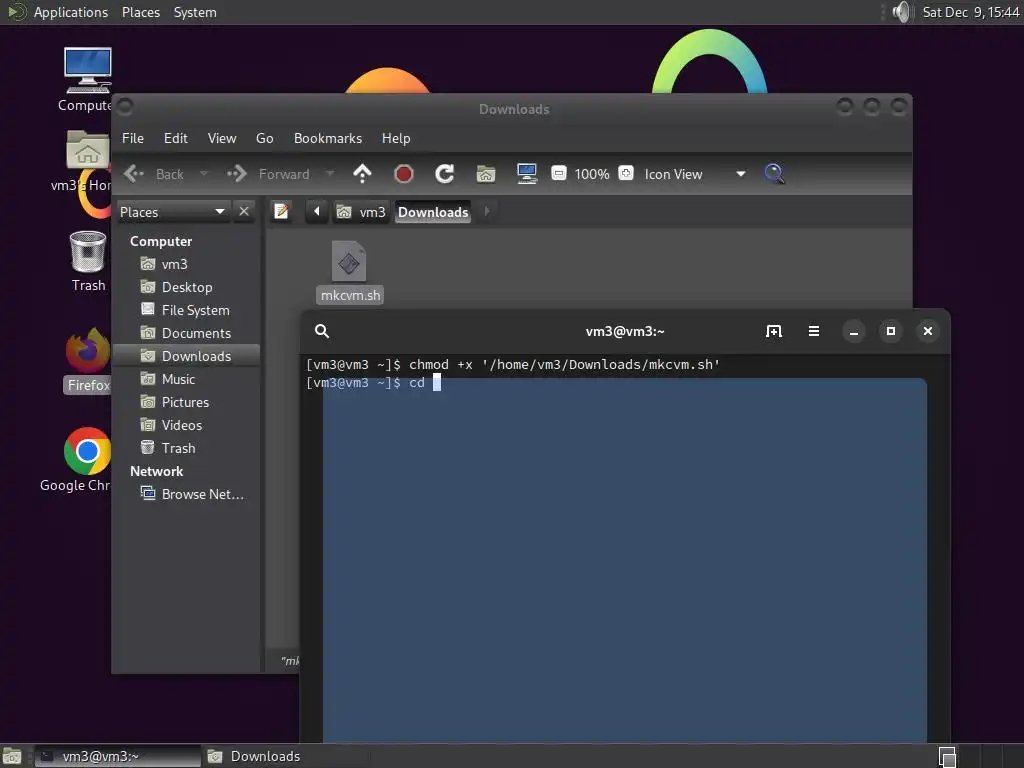Select Videos in the sidebar

pyautogui.click(x=187, y=425)
